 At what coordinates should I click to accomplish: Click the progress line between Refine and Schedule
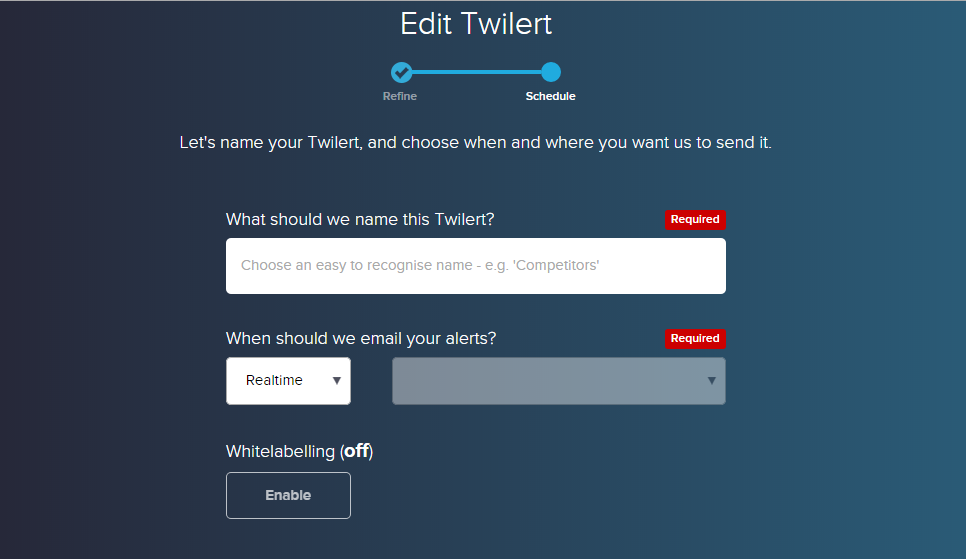pos(476,72)
